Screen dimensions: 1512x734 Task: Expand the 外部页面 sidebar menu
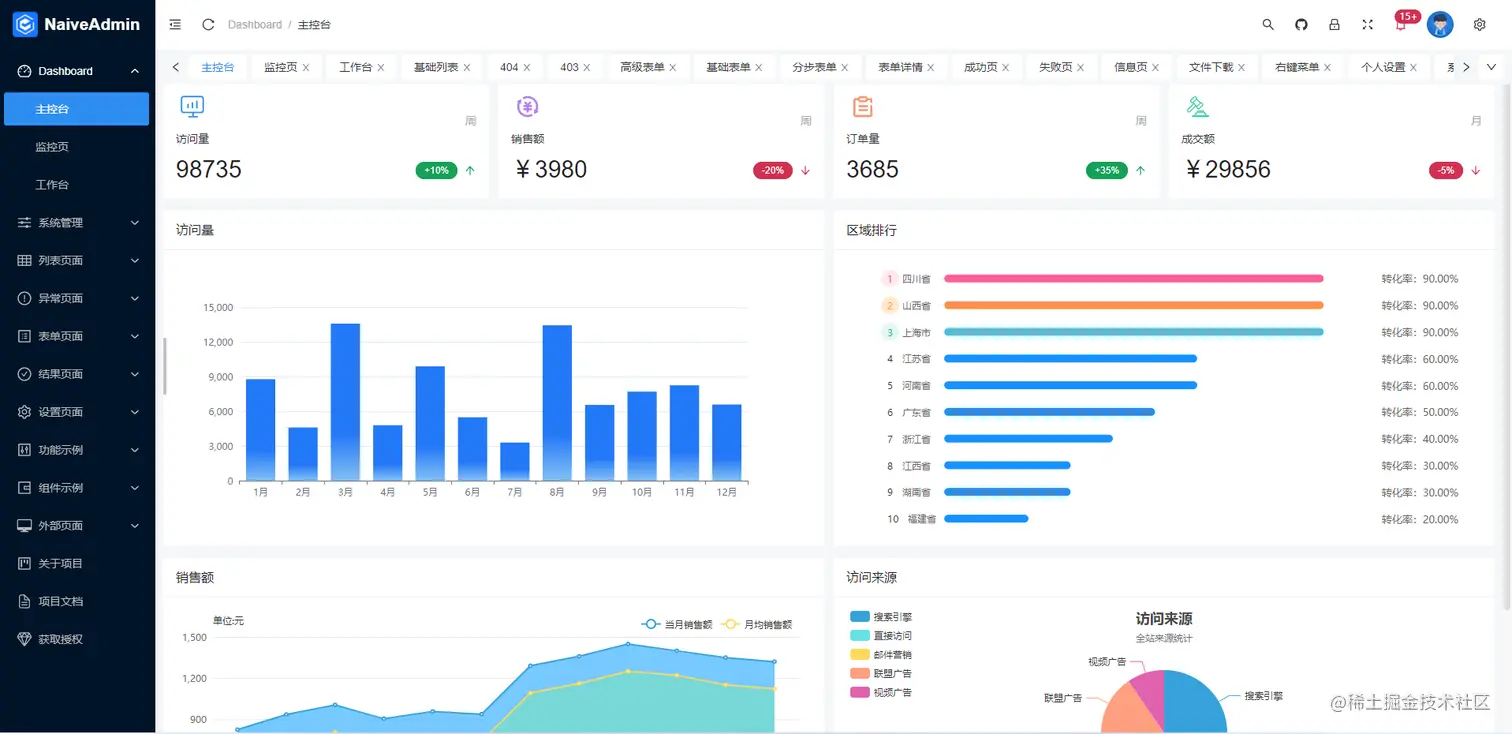[77, 525]
